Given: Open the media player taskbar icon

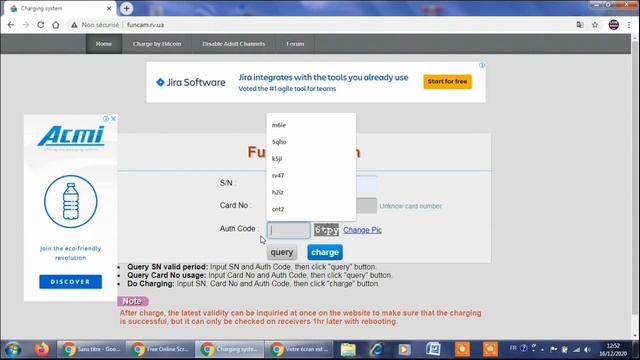Looking at the screenshot, I should 404,349.
